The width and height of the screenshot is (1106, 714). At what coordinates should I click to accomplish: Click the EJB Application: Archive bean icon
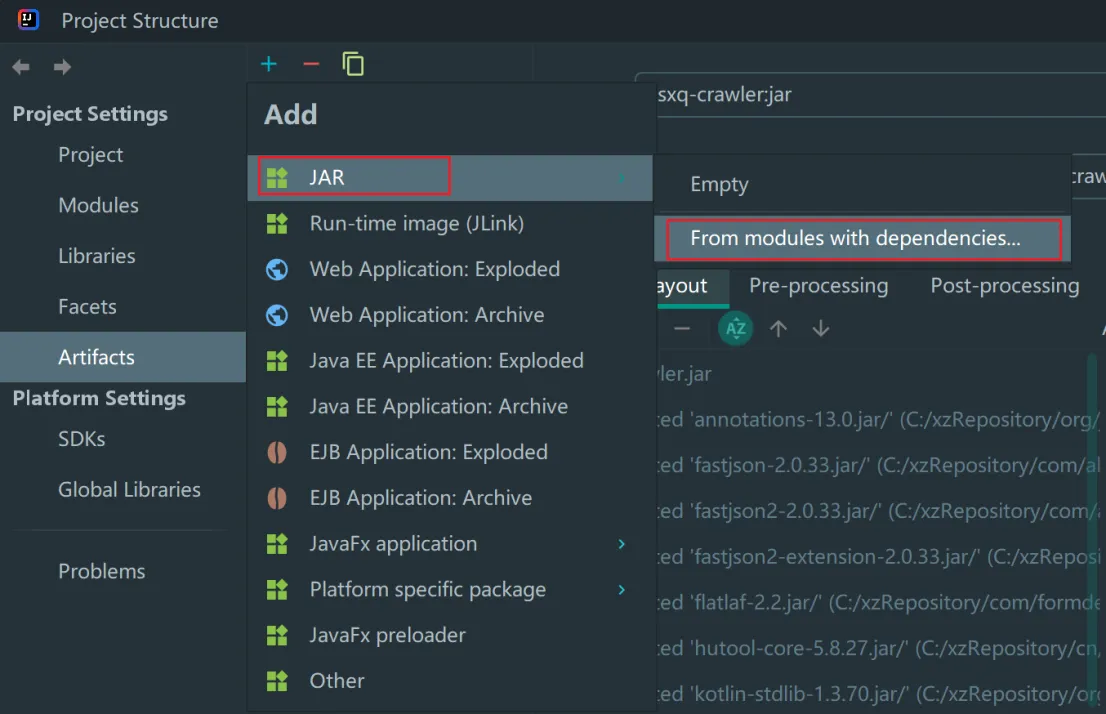click(x=277, y=498)
